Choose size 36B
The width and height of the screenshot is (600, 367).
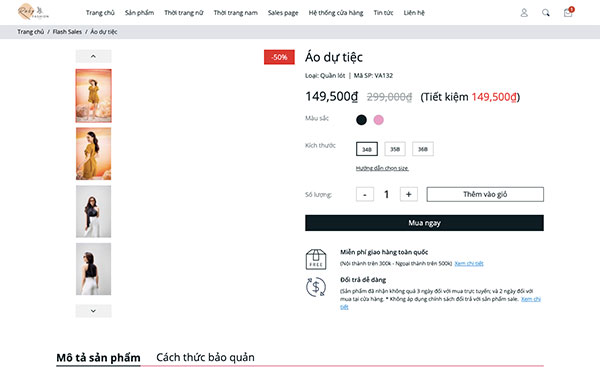coord(423,149)
